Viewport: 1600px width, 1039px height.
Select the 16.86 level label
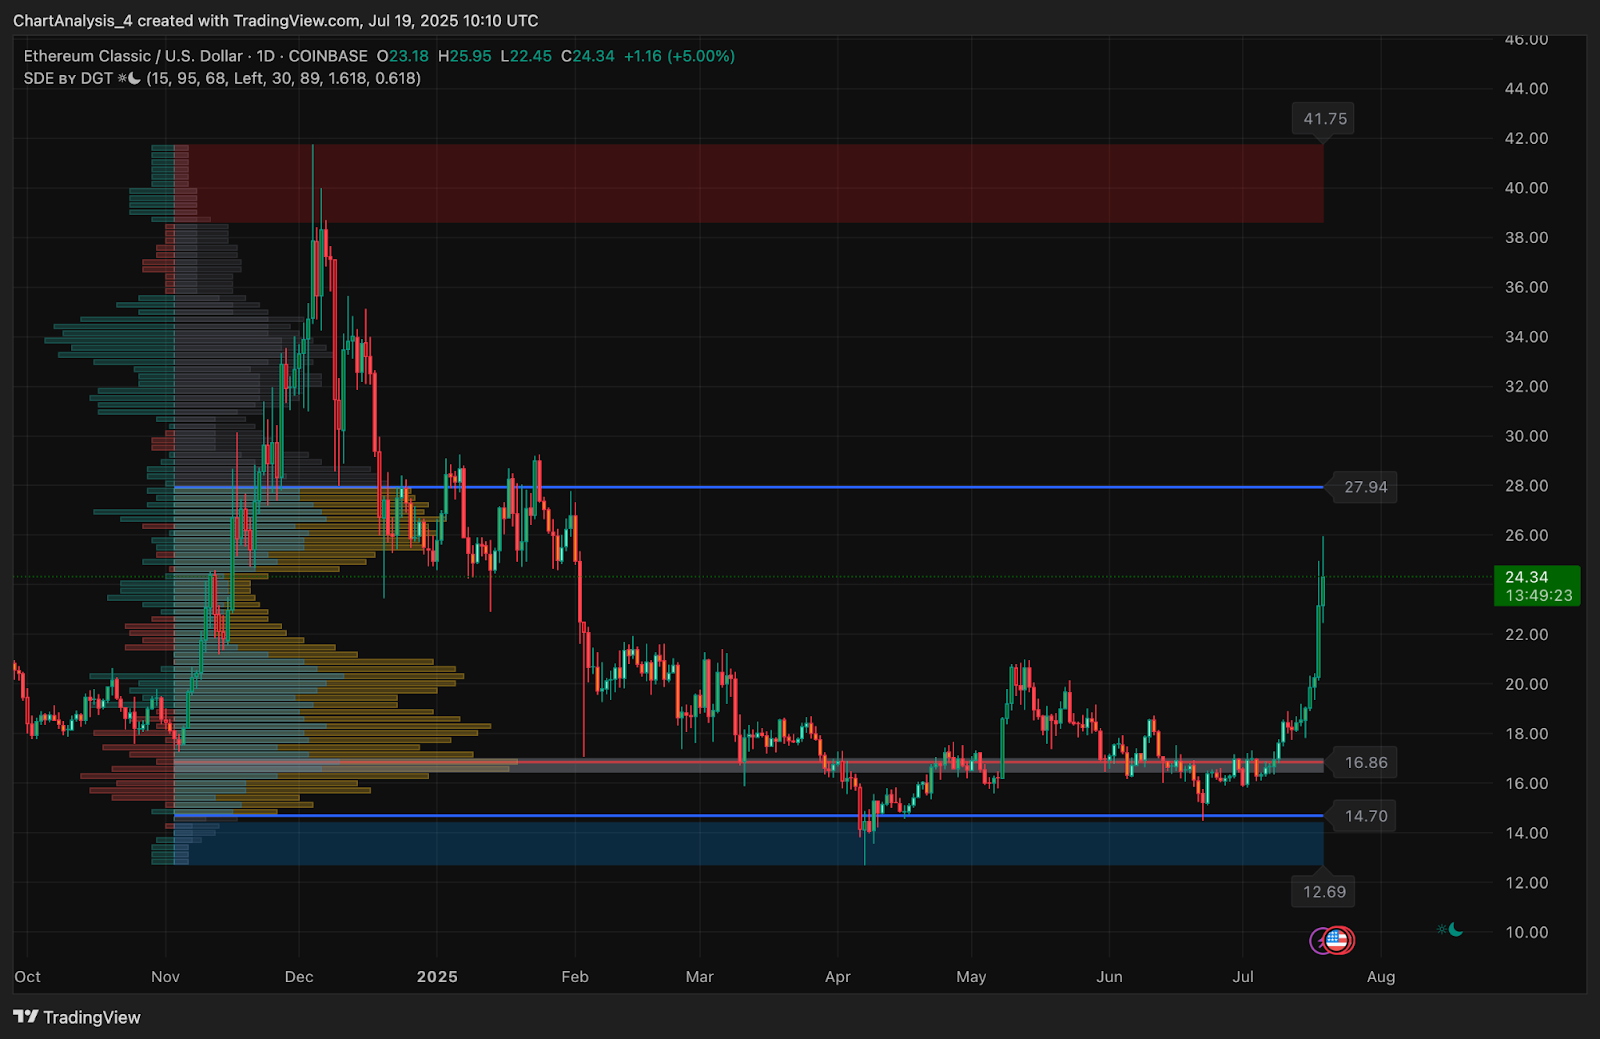[x=1365, y=763]
